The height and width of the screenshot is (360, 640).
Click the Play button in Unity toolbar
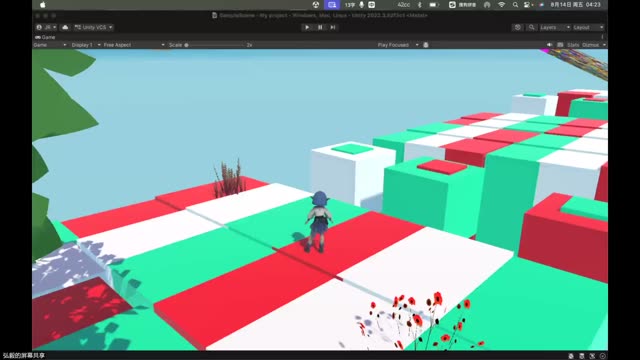[307, 27]
